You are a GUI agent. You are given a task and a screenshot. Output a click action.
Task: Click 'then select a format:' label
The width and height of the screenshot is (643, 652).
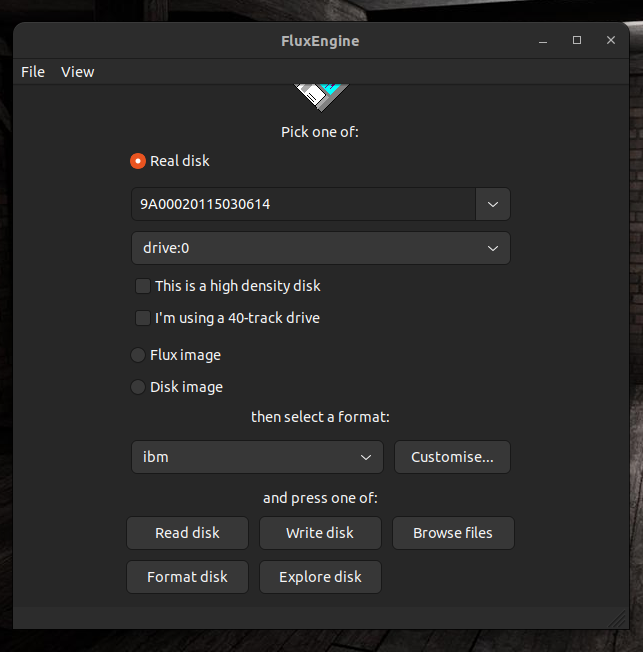(320, 417)
